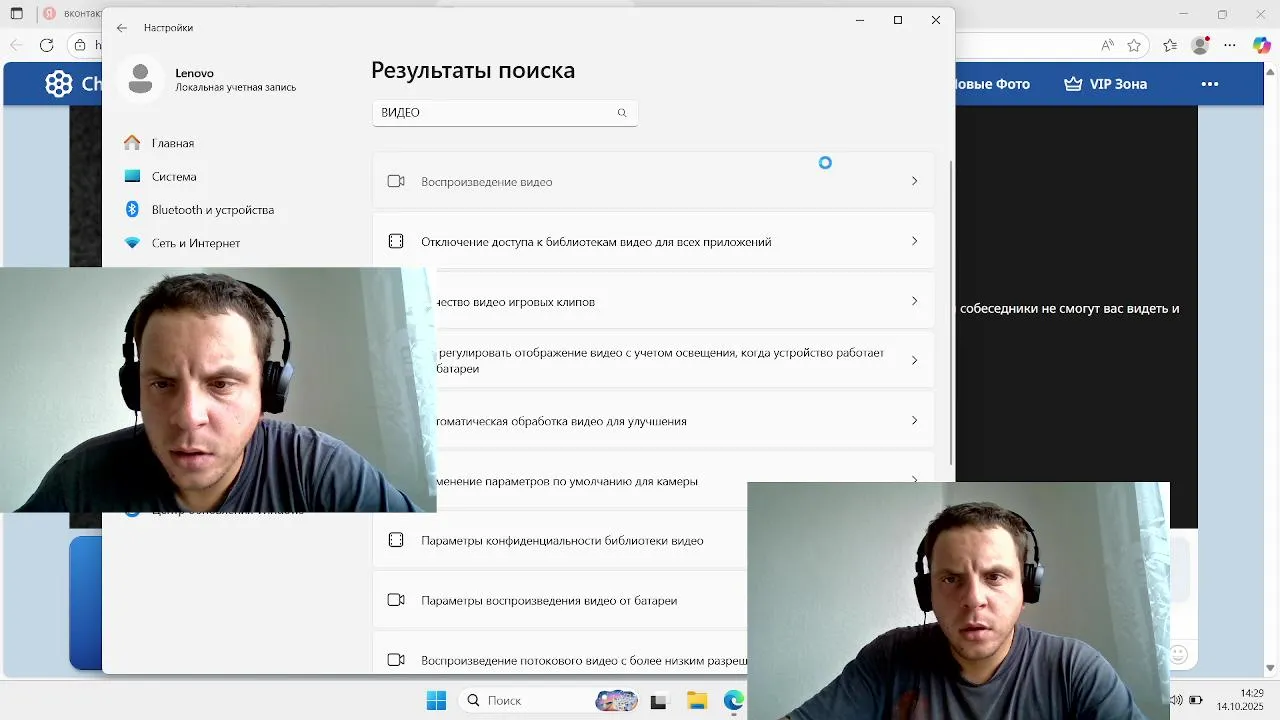Click the website logo in blue header

59,84
